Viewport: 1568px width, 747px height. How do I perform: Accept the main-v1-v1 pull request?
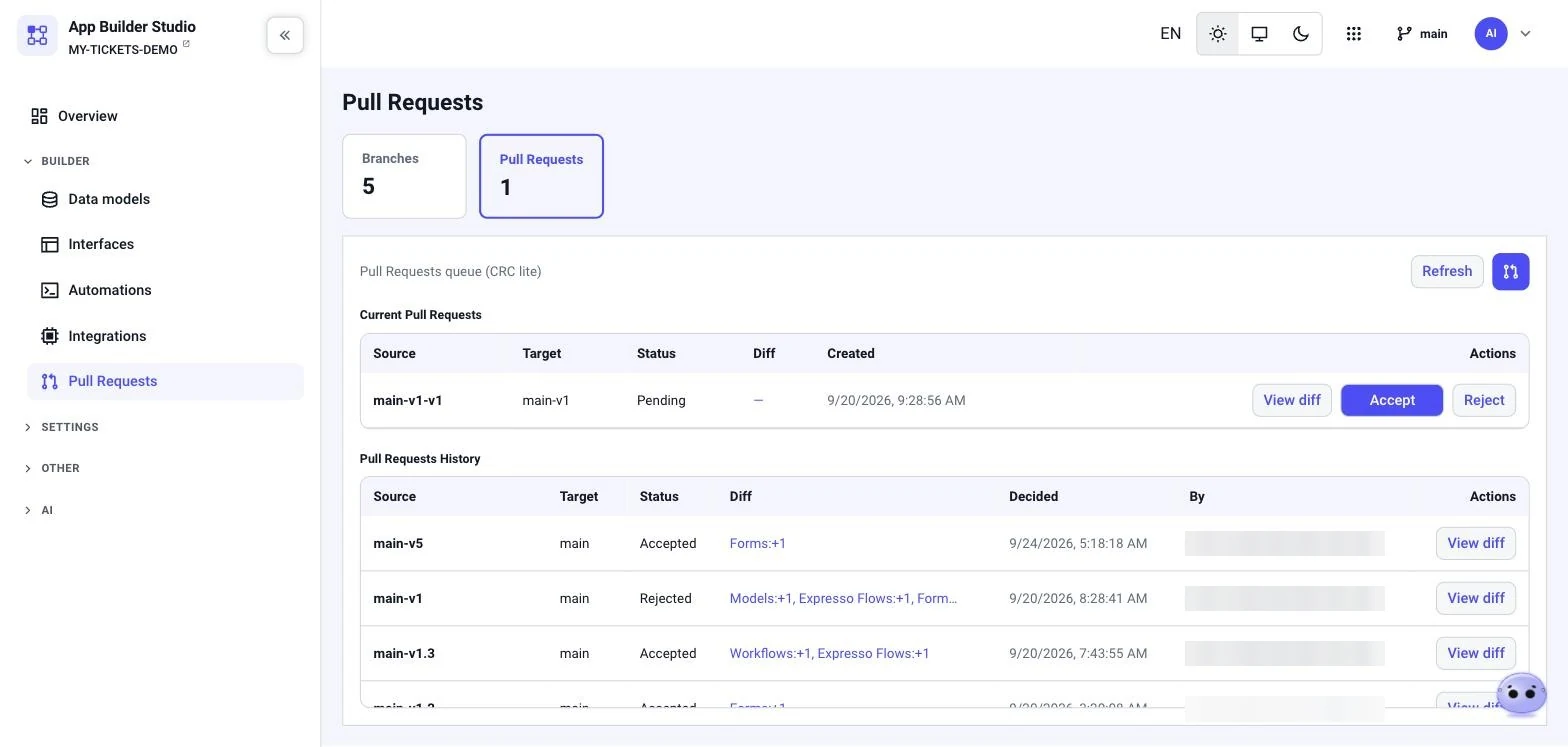[1391, 400]
